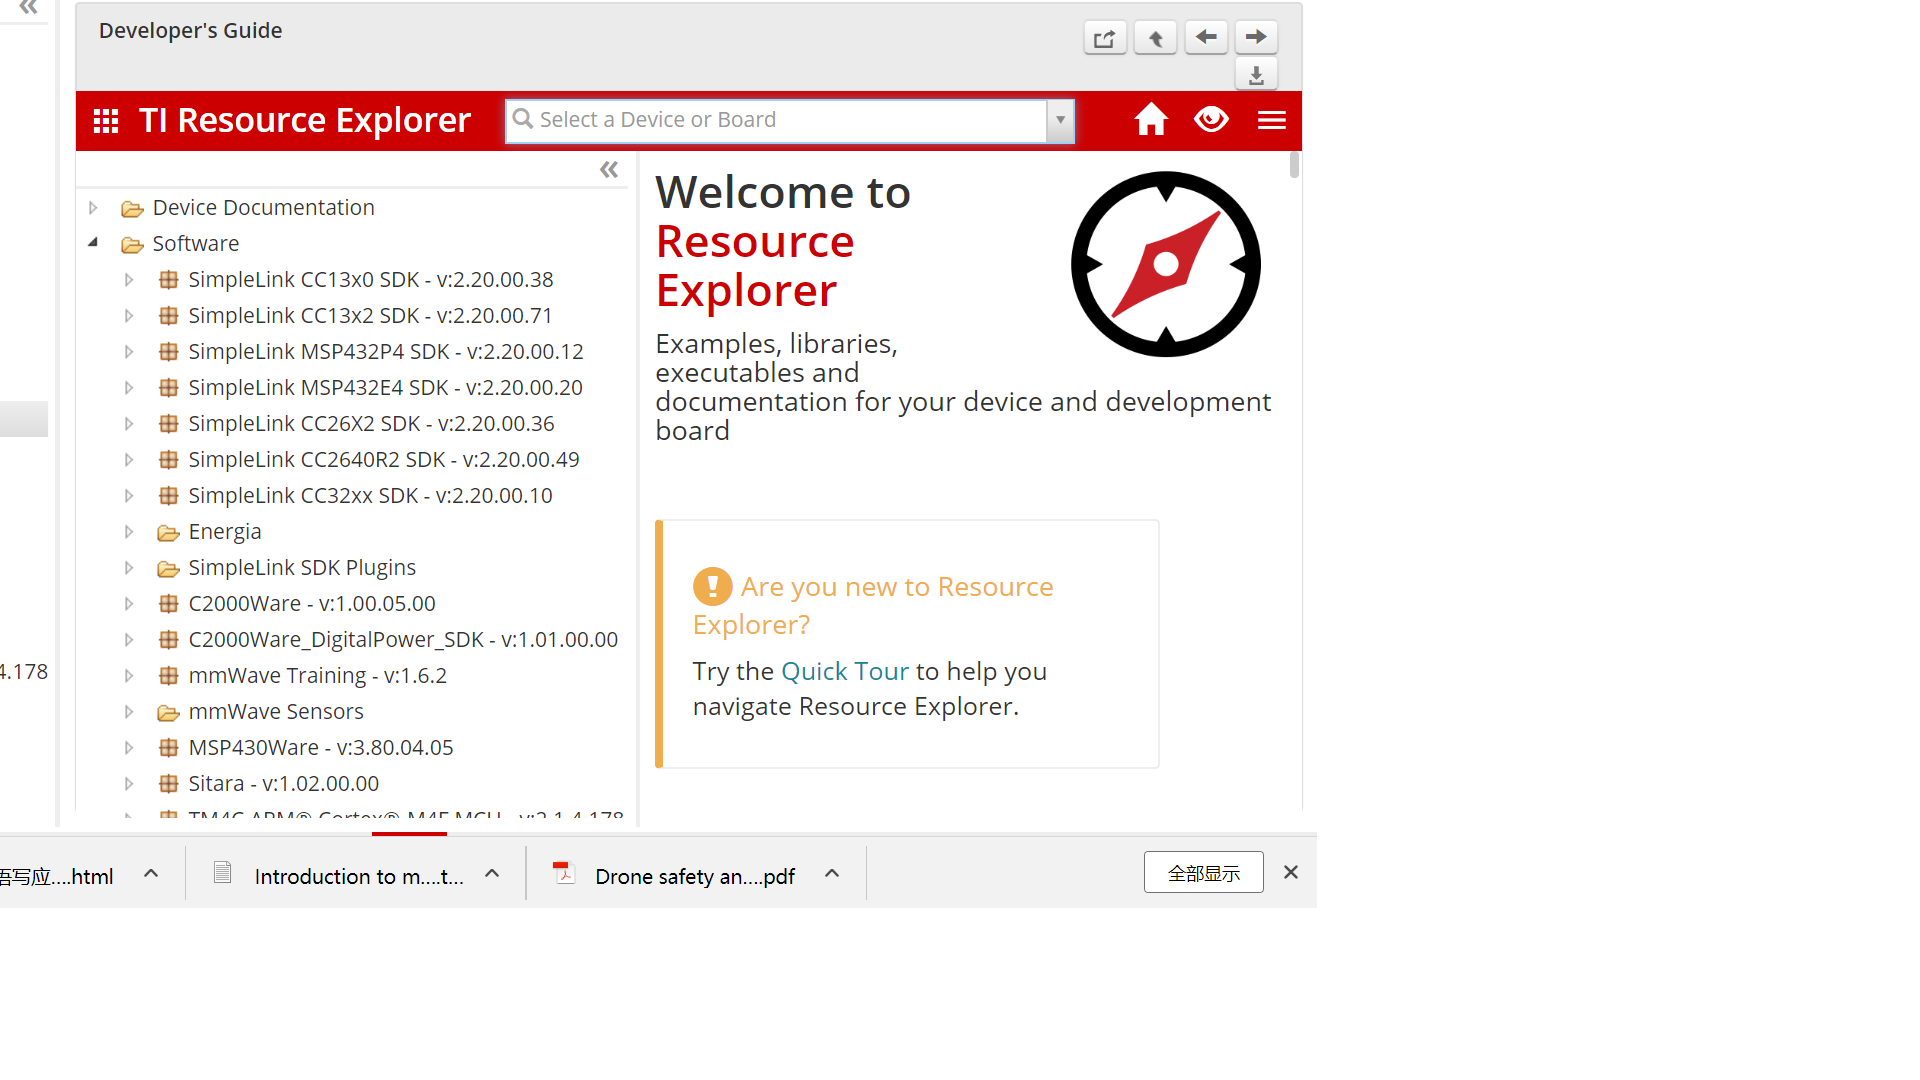
Task: Select mmWave Training - v:1.6.2
Action: (317, 676)
